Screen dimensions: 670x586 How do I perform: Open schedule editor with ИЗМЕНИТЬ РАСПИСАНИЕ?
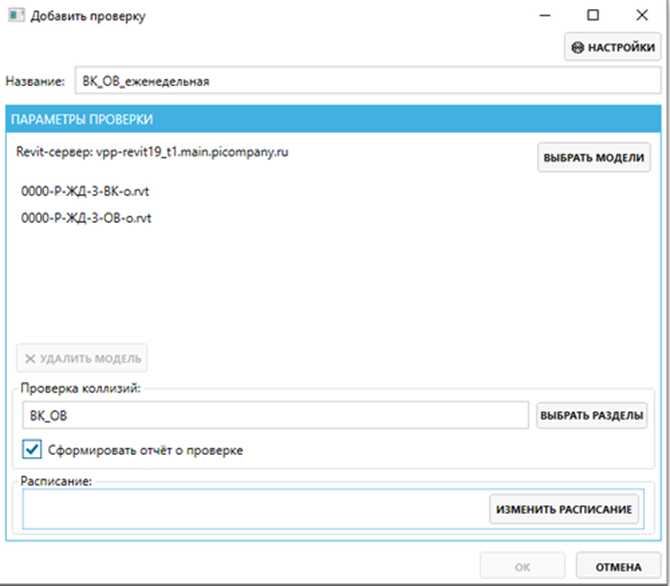pyautogui.click(x=564, y=510)
